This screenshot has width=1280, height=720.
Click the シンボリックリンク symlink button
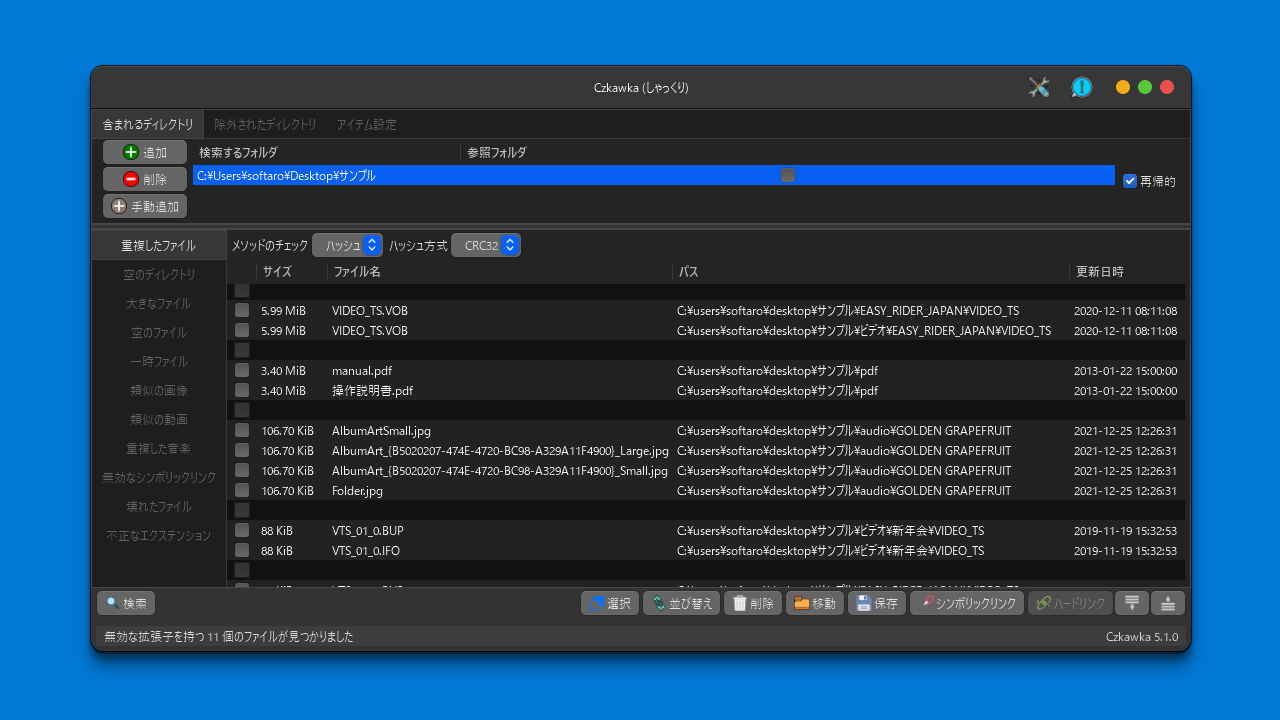point(967,603)
